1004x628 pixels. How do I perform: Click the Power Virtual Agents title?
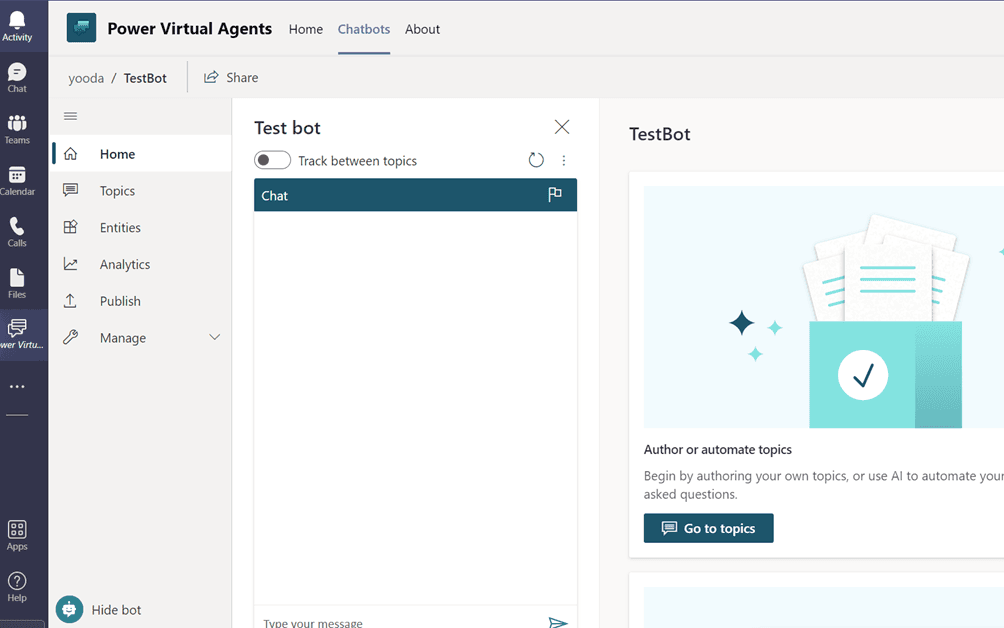190,29
